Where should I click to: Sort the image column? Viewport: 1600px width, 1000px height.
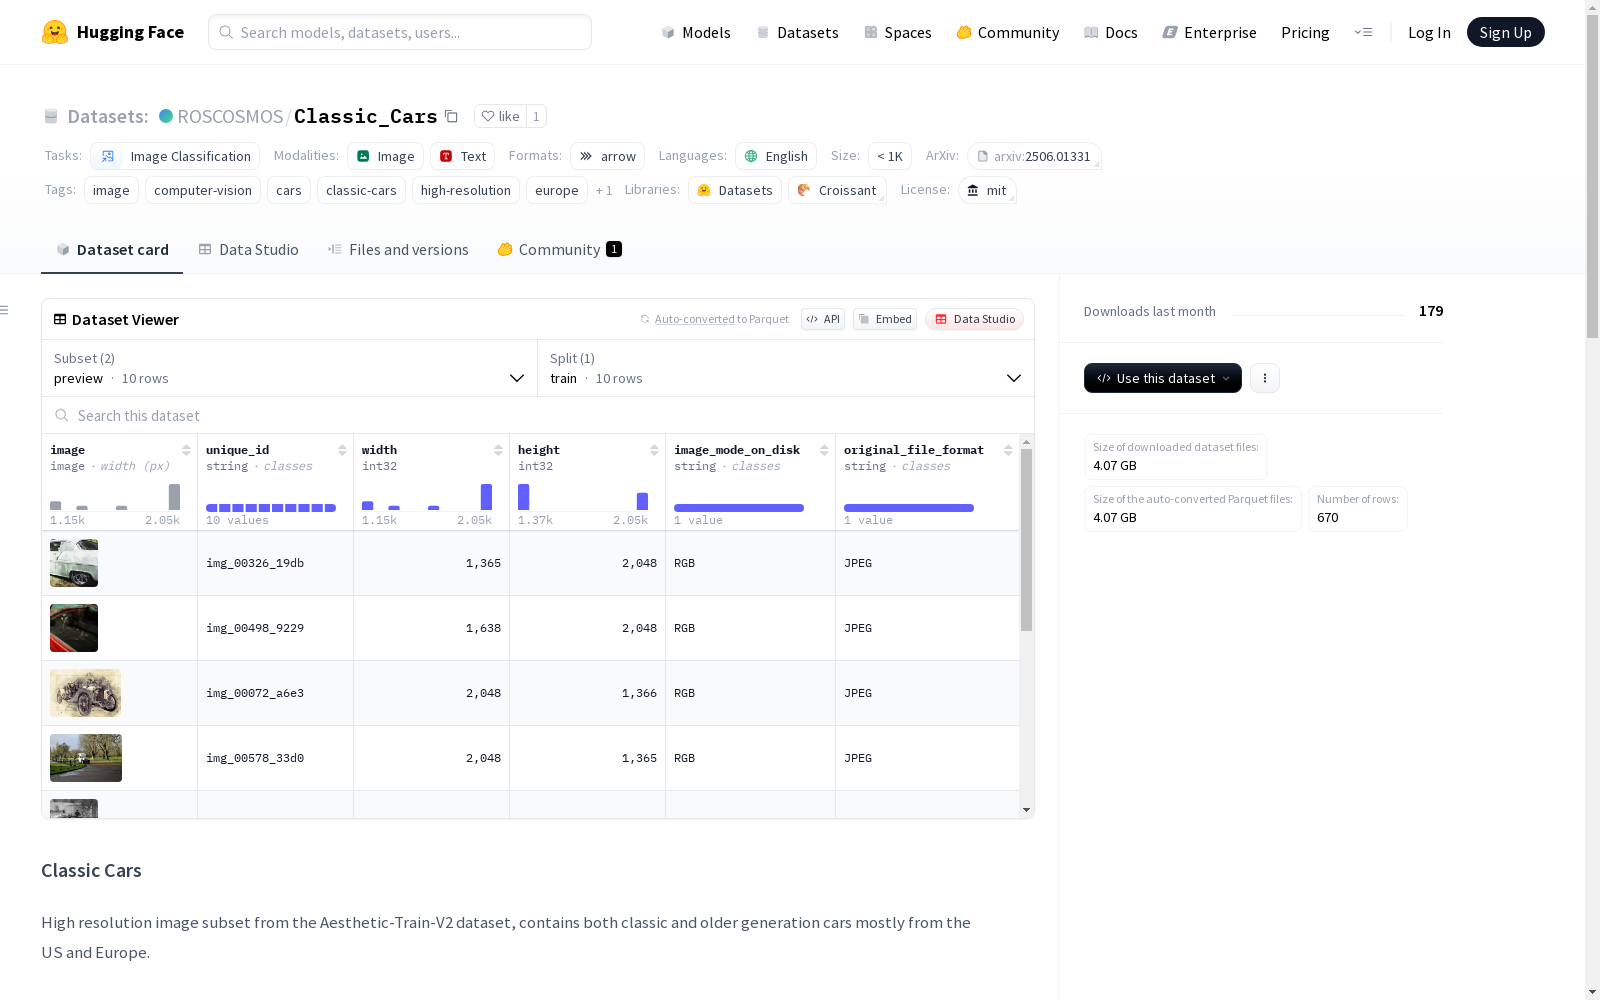[186, 450]
